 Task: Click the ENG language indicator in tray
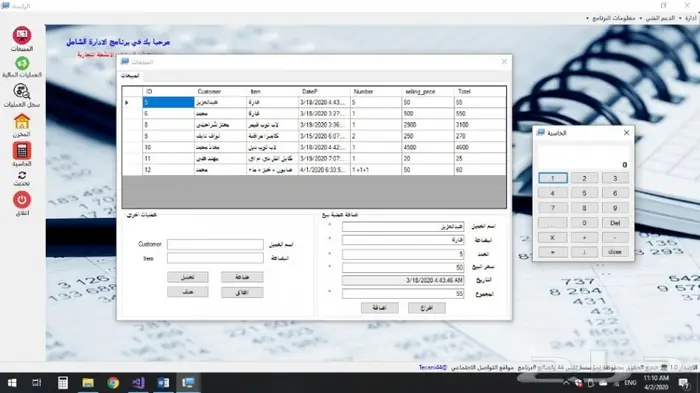click(630, 383)
